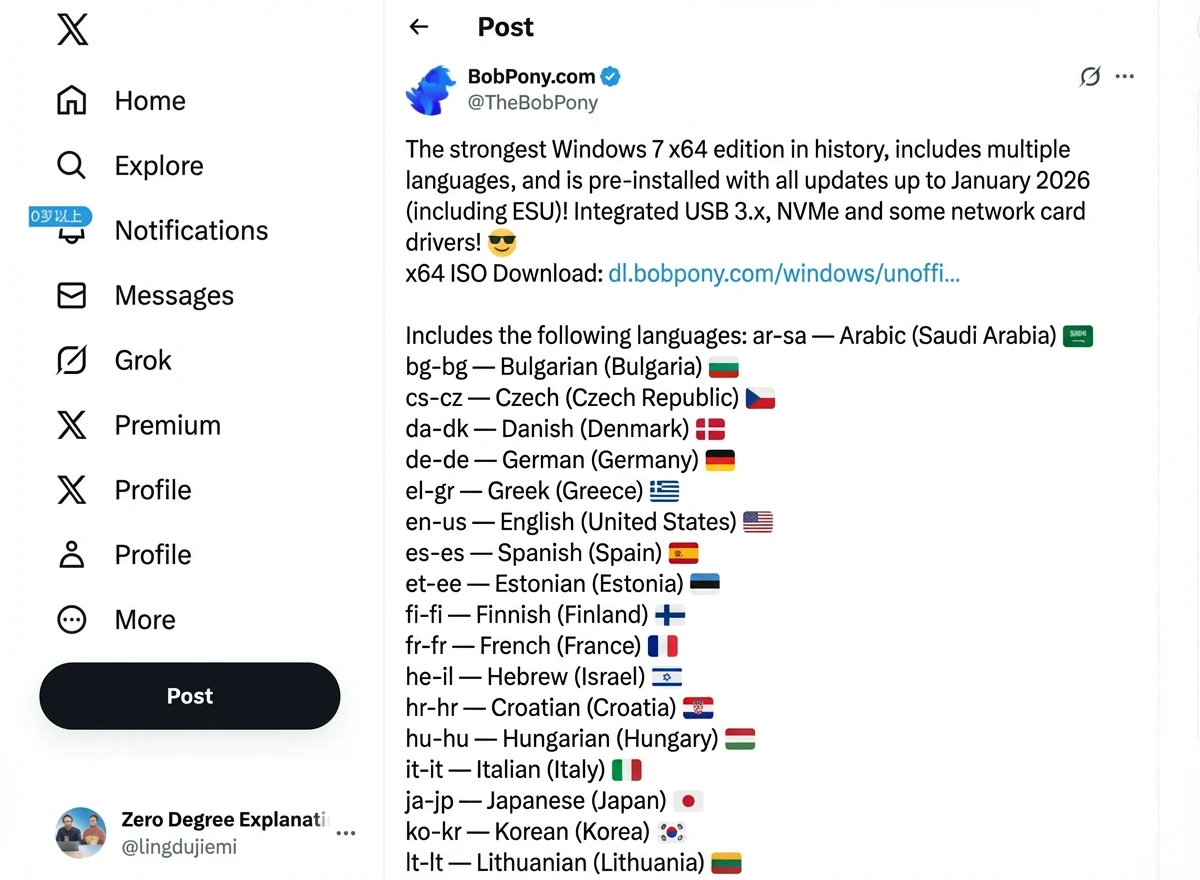Click the BobPony.com profile avatar
The width and height of the screenshot is (1200, 880).
tap(431, 90)
